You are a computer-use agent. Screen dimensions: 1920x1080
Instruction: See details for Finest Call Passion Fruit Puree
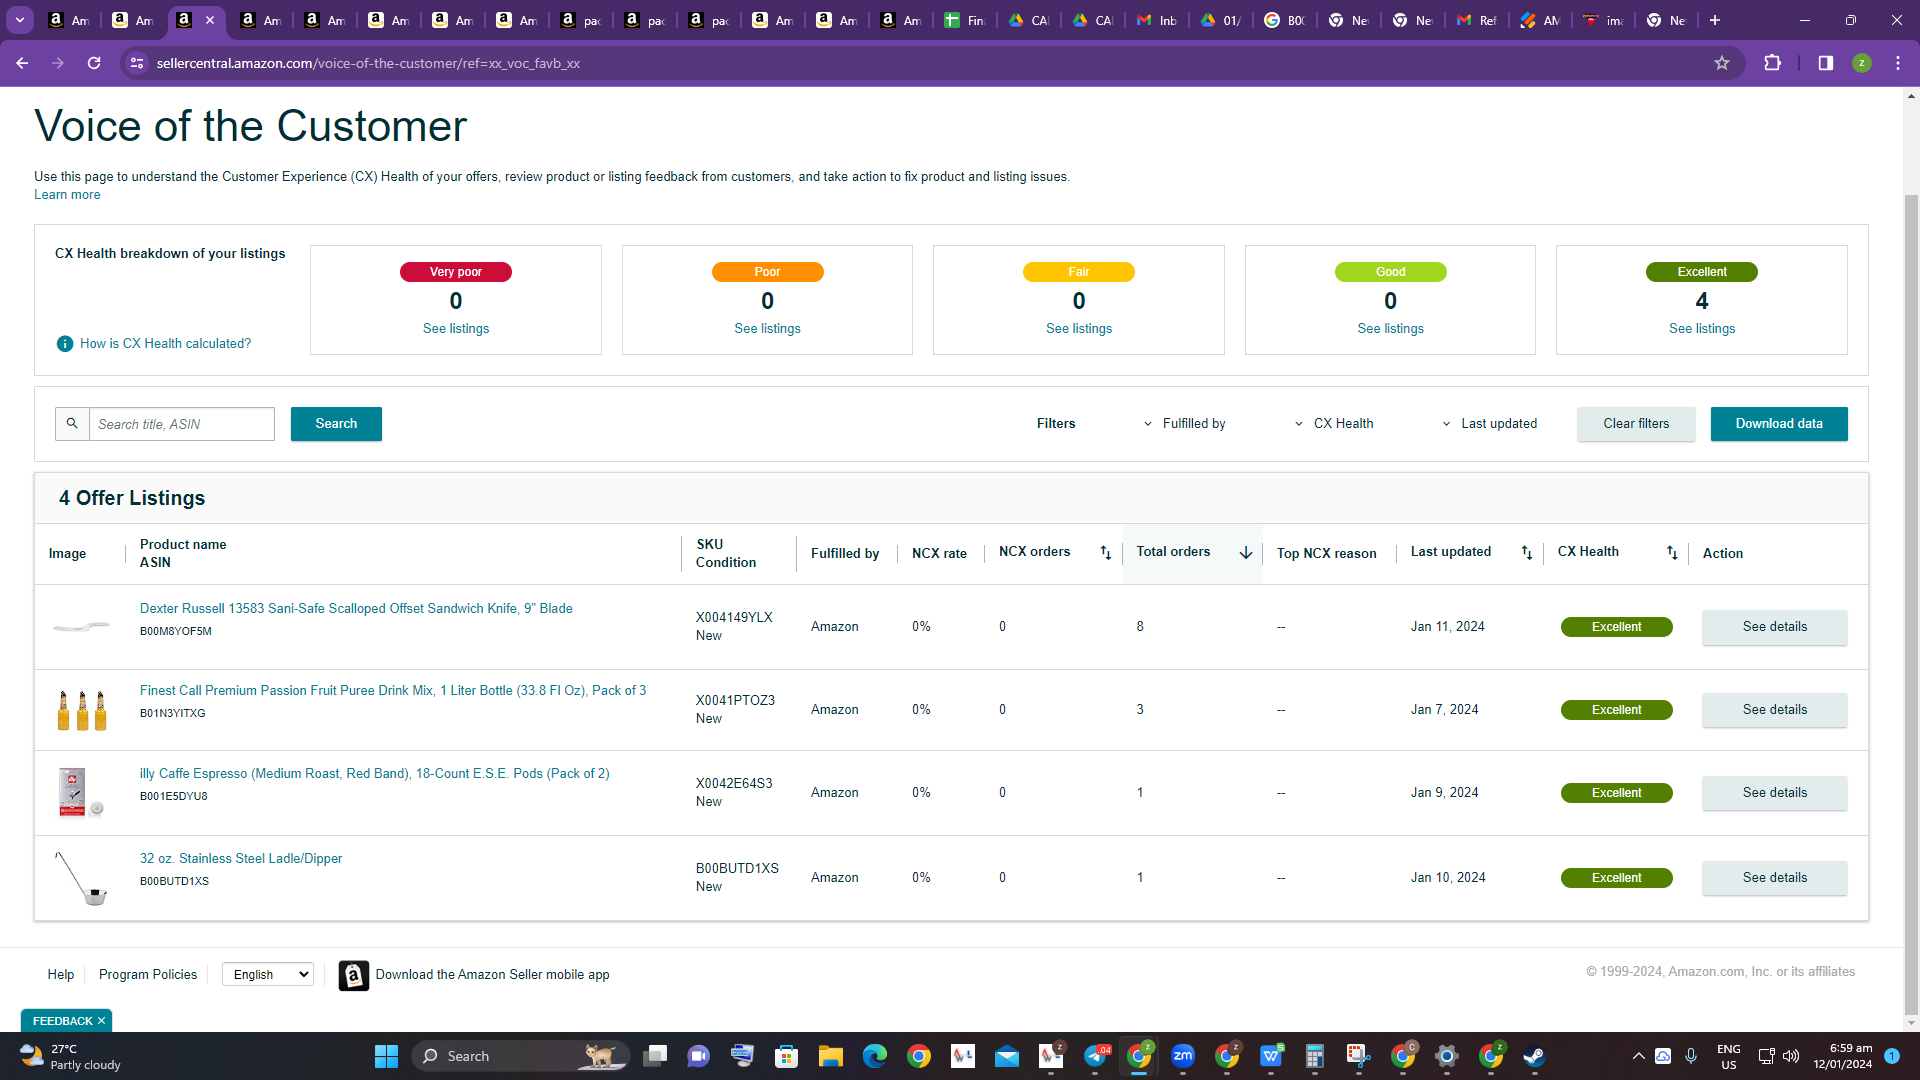(x=1775, y=710)
